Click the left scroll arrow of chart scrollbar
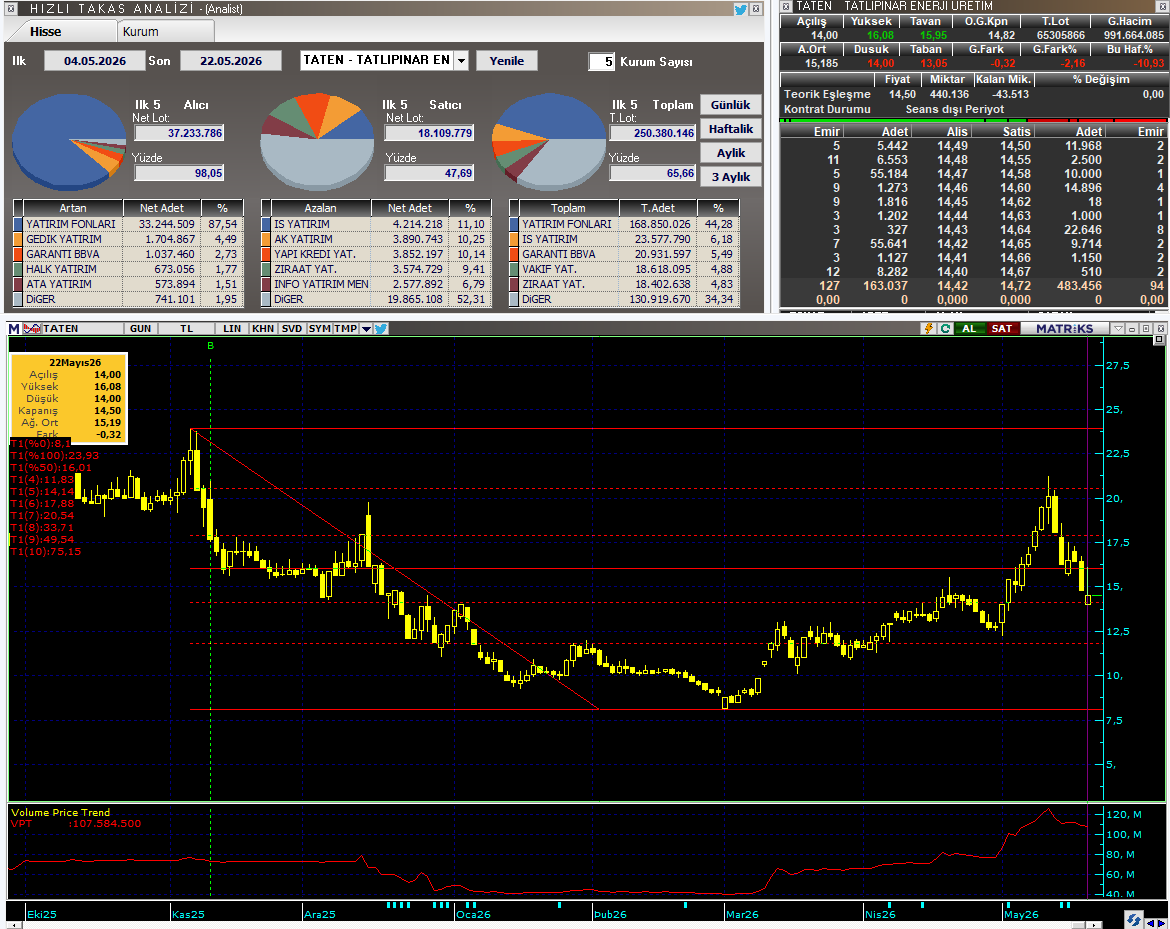1170x929 pixels. [14, 925]
